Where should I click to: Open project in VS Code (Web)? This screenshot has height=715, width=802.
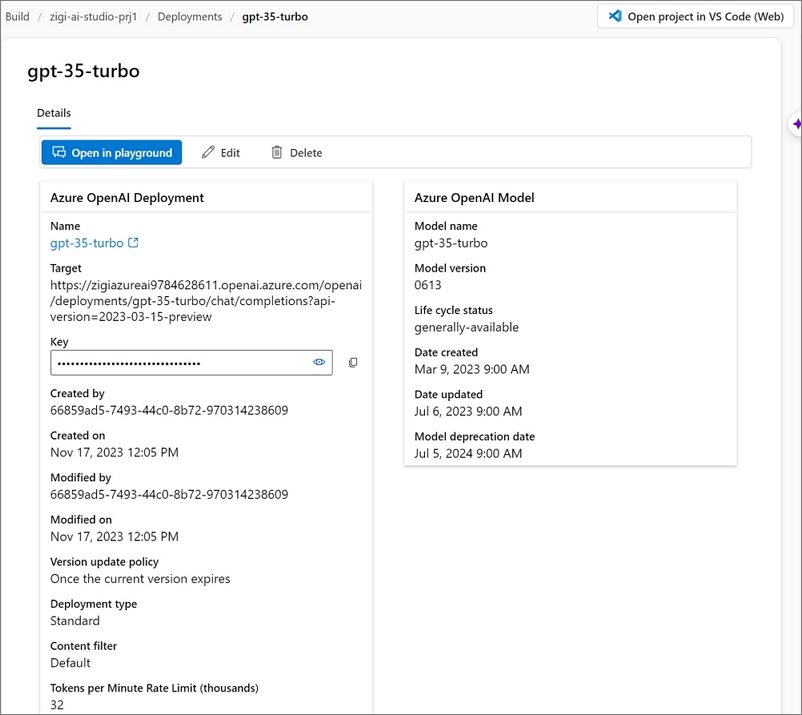(696, 16)
